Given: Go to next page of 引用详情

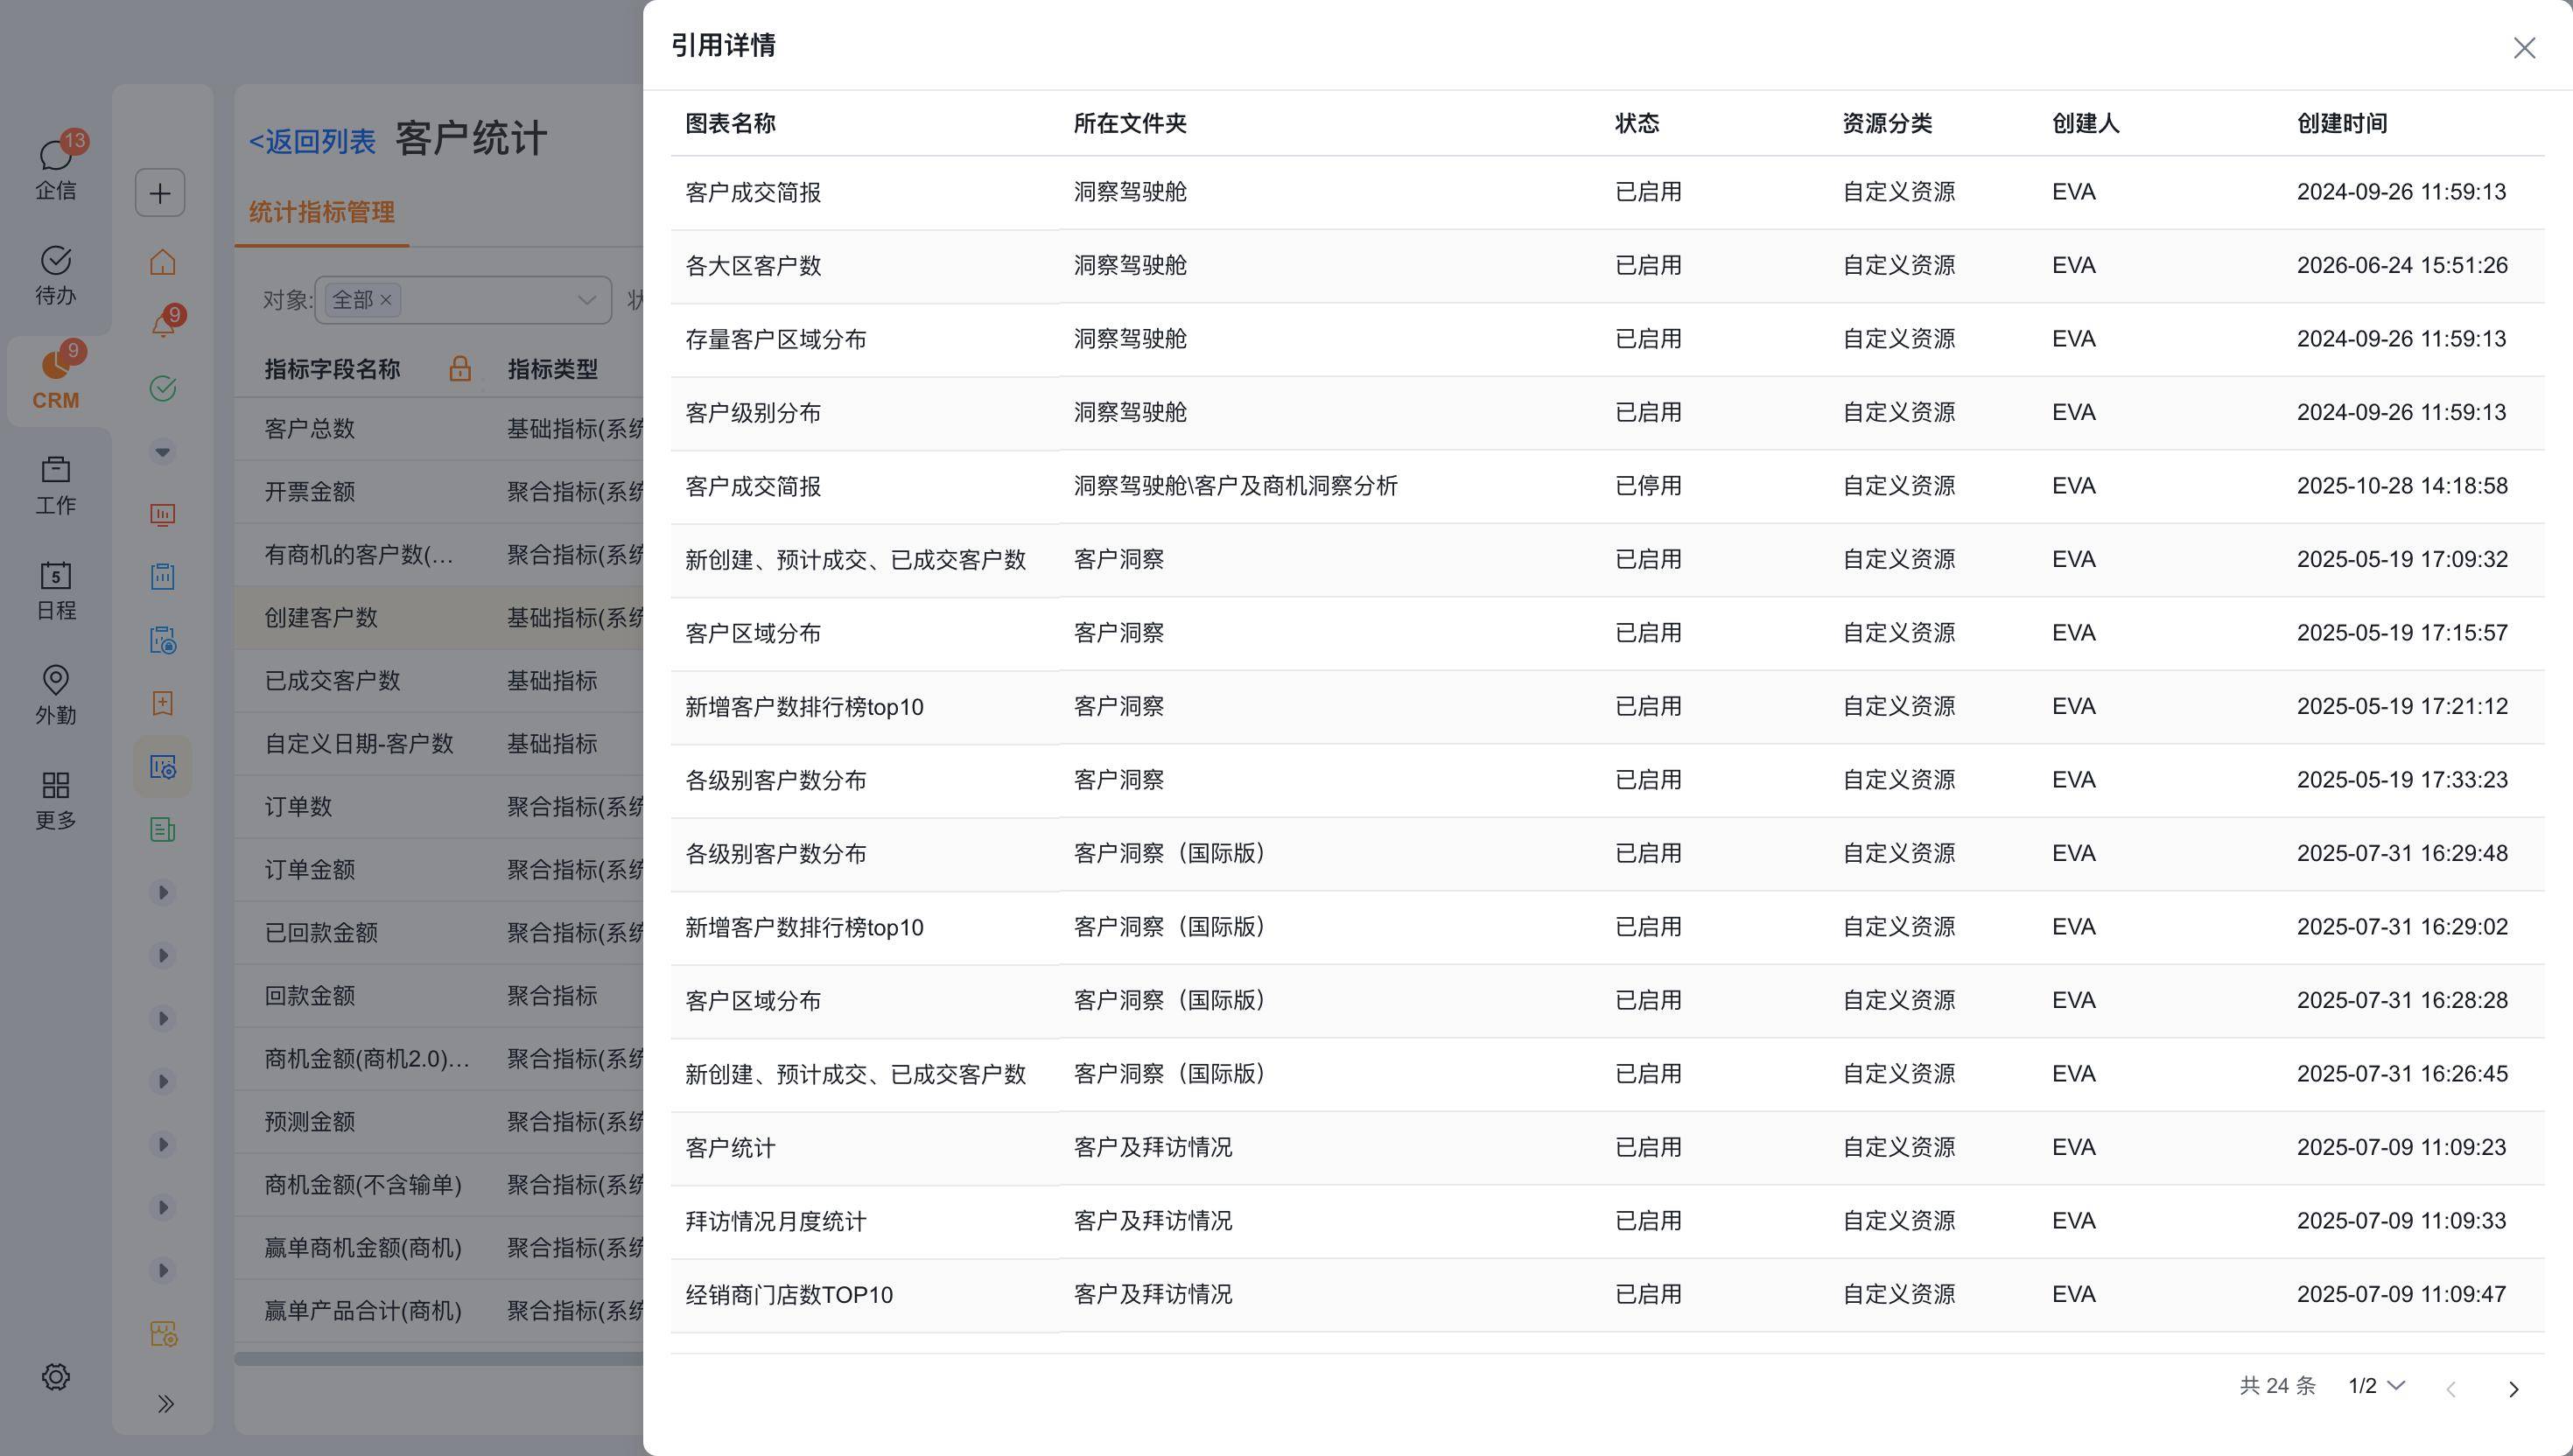Looking at the screenshot, I should pyautogui.click(x=2514, y=1388).
